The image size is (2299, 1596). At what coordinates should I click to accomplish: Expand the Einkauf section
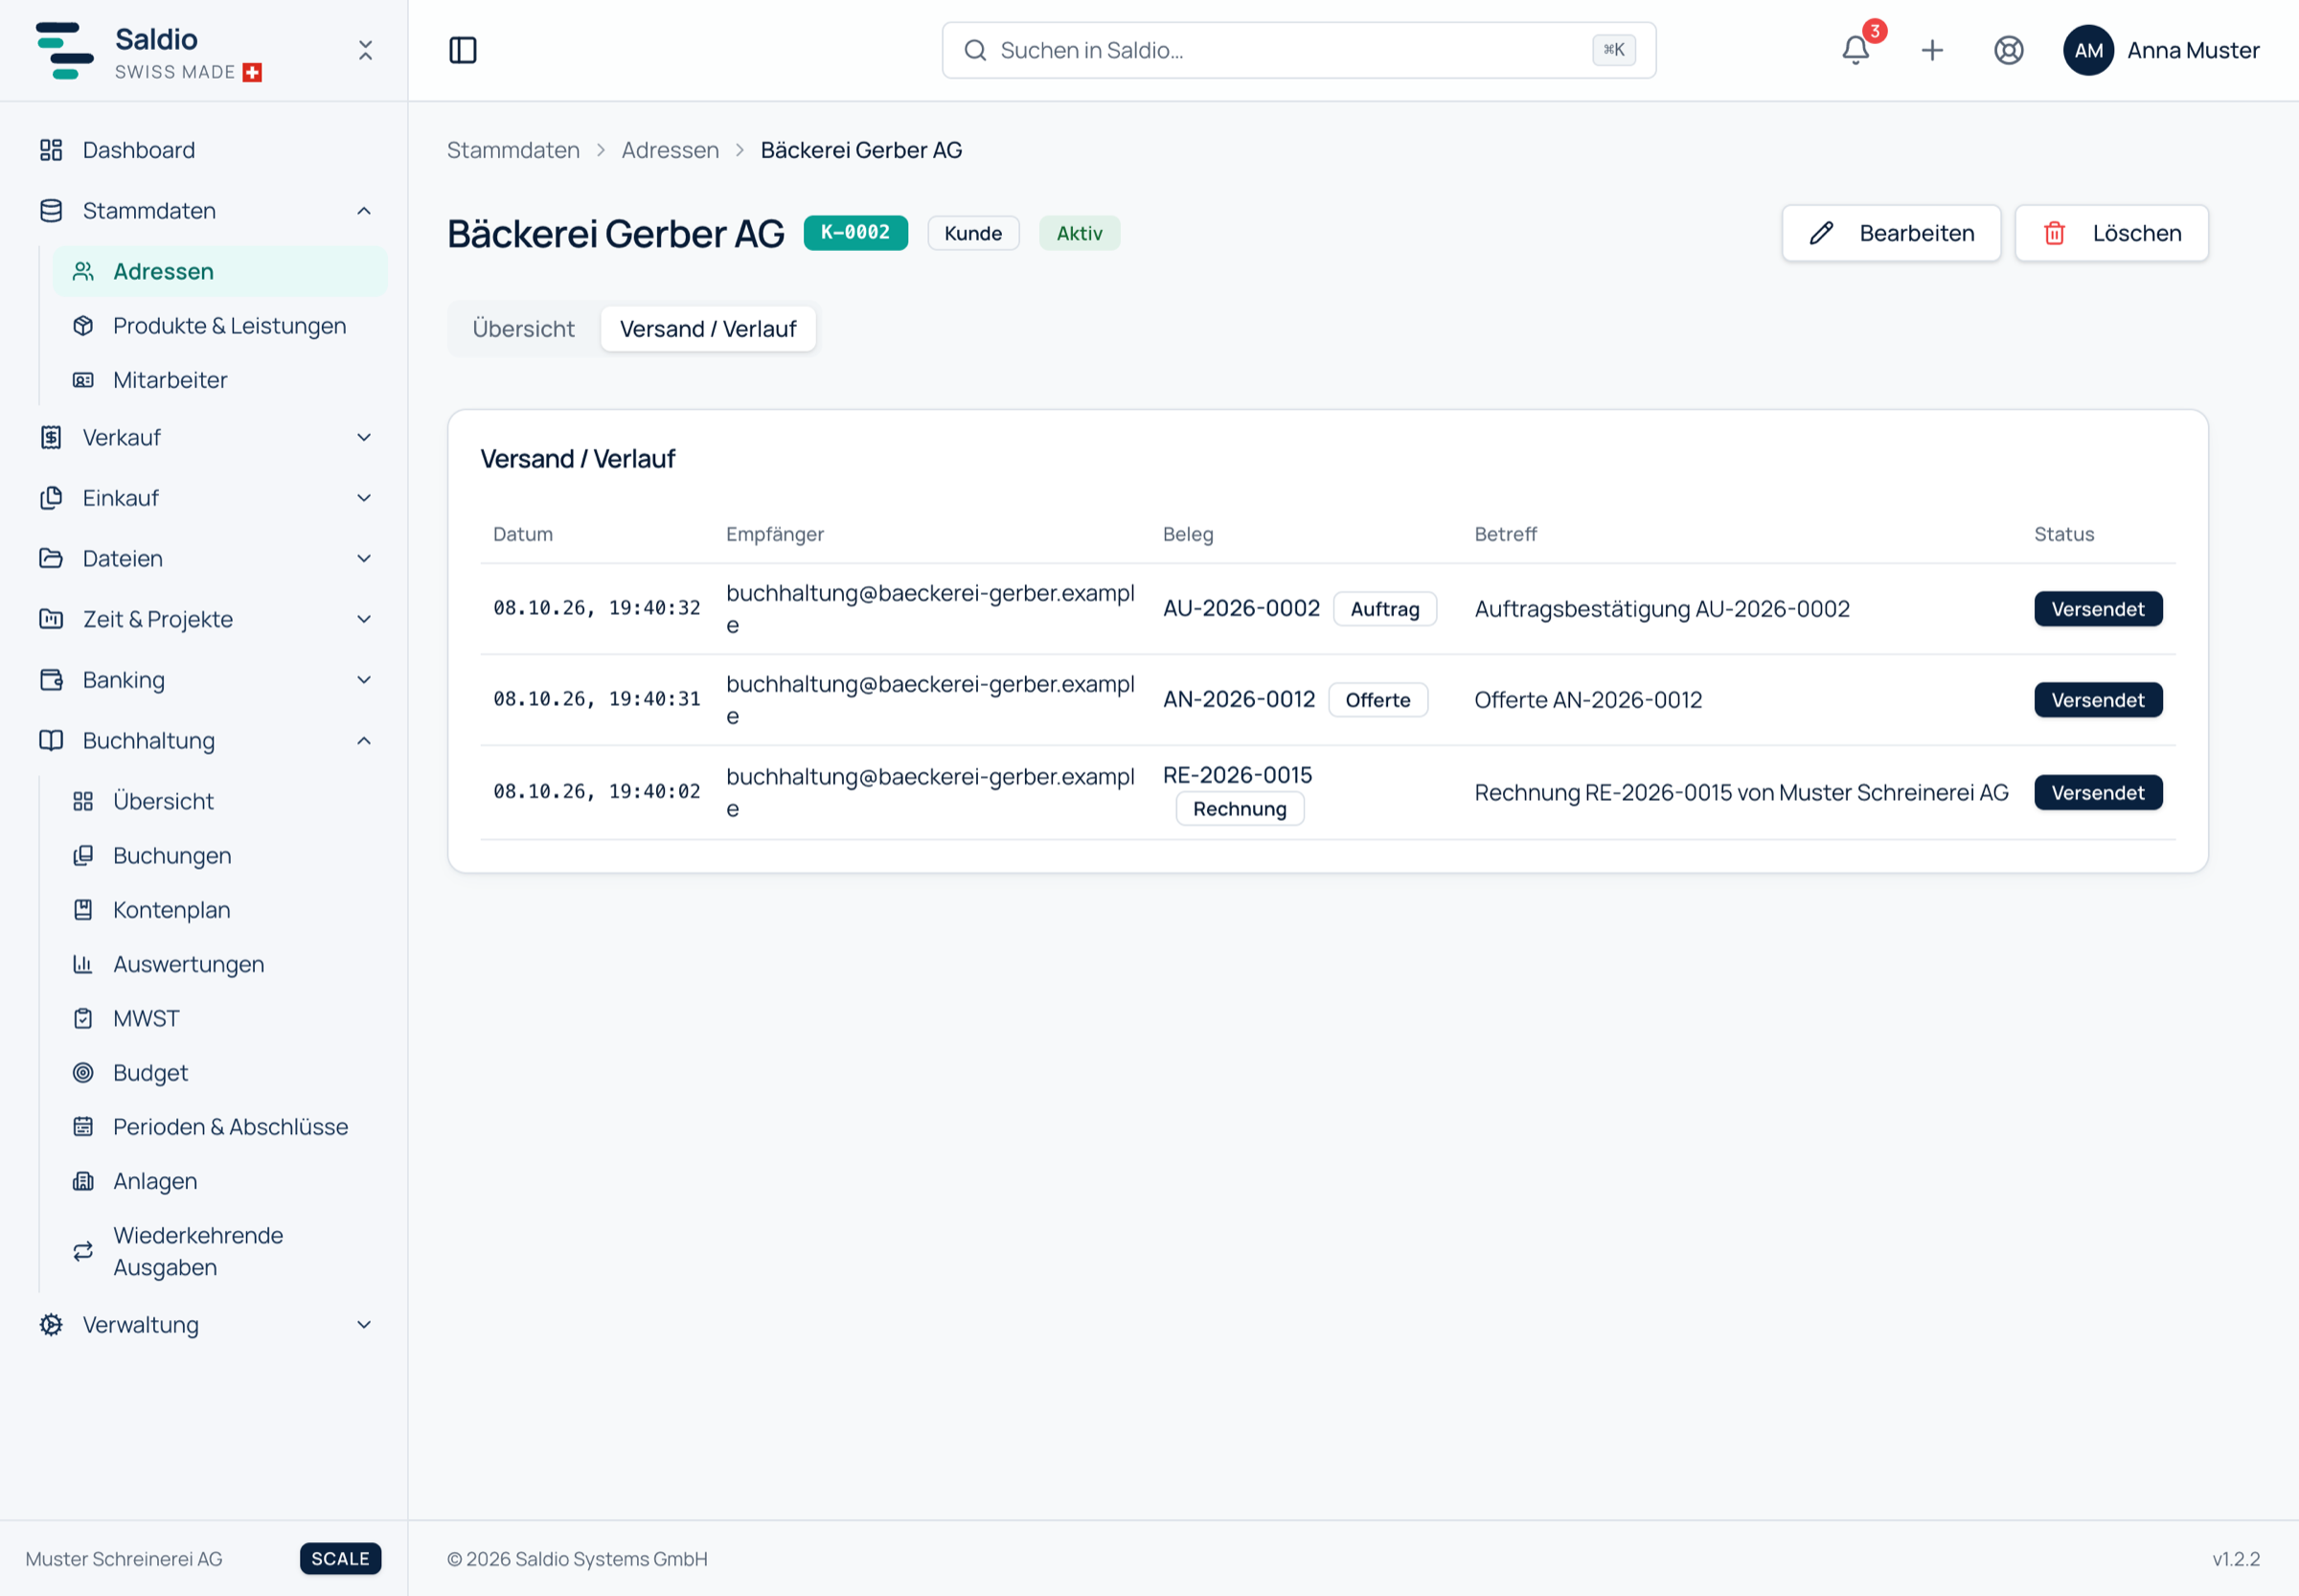coord(204,498)
